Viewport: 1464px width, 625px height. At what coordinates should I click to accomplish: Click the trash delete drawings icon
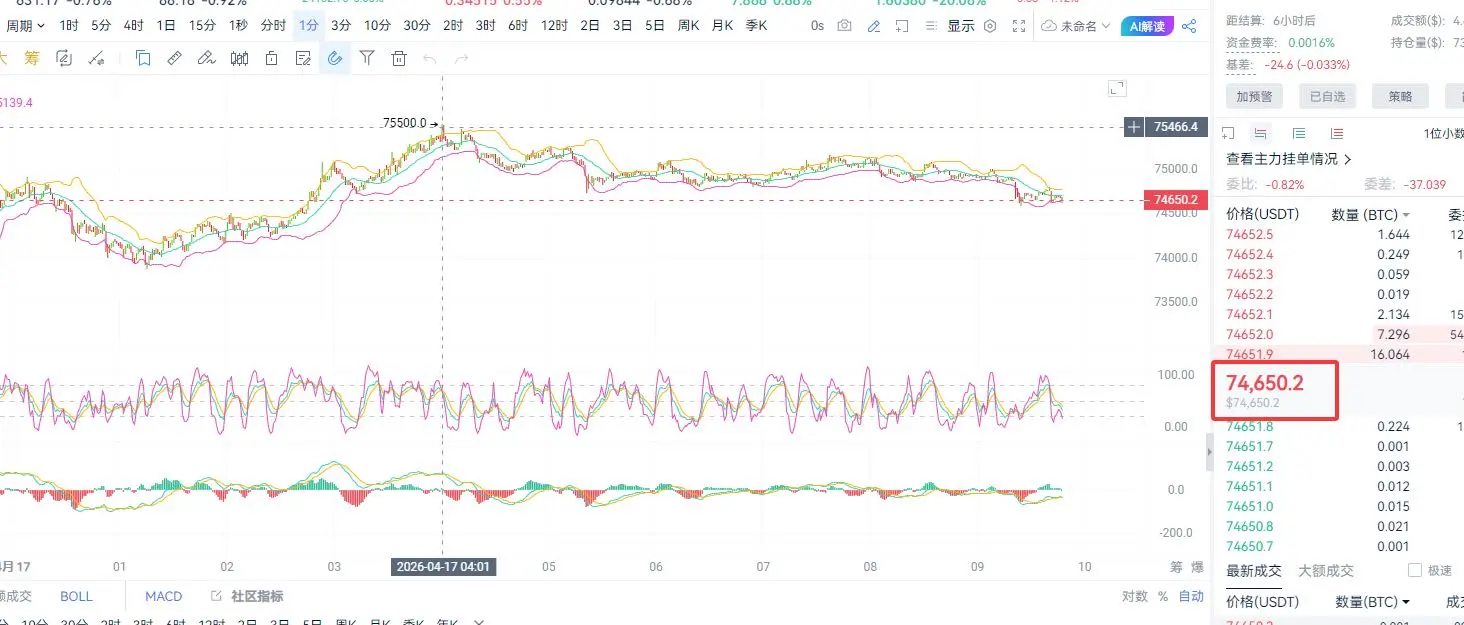[399, 59]
